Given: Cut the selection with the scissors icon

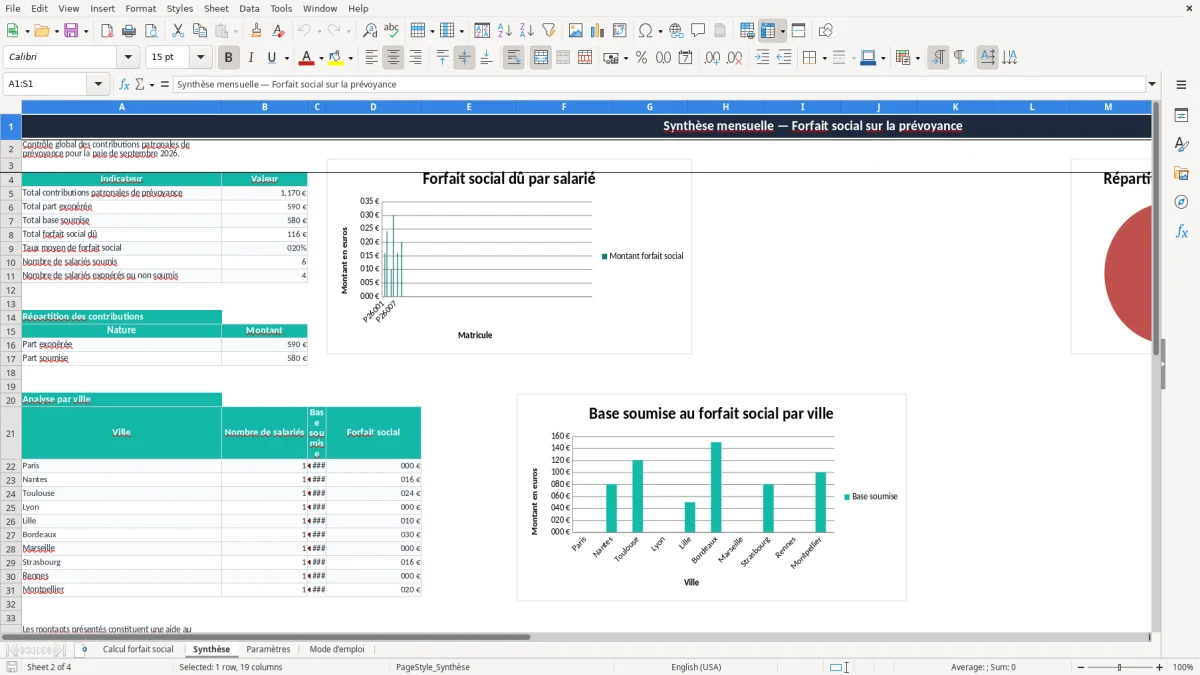Looking at the screenshot, I should 177,31.
